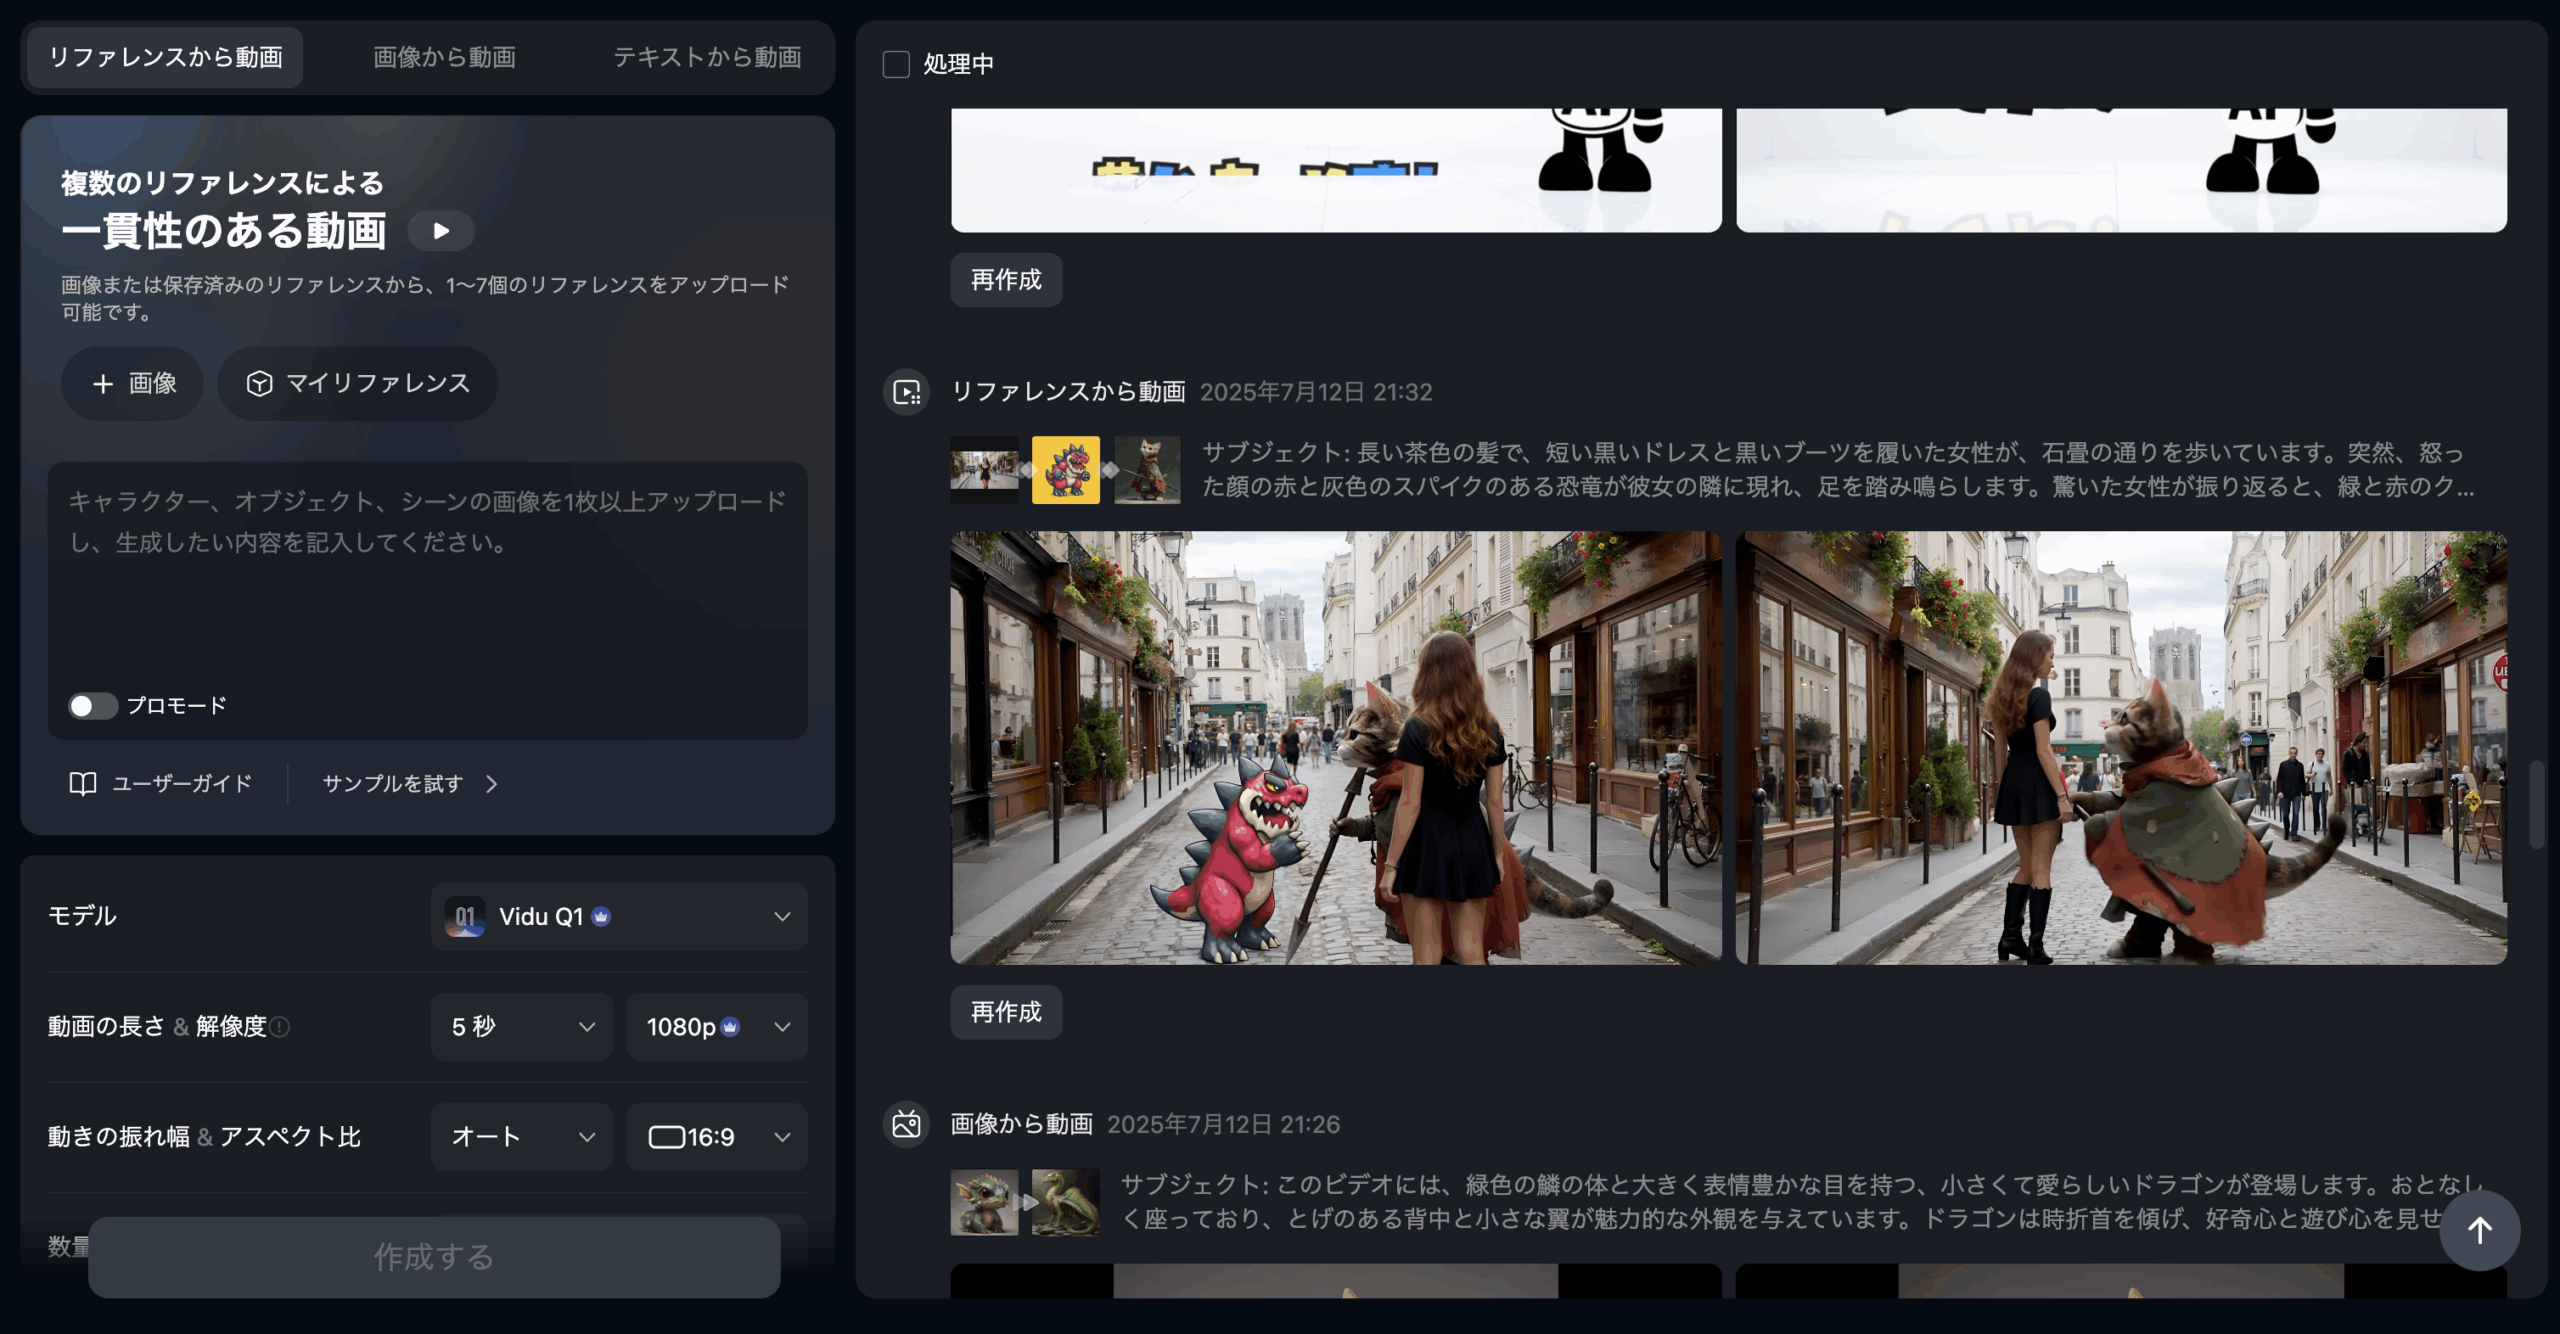Screen dimensions: 2560x1334
Task: Check the 処理中 checkbox
Action: pos(896,64)
